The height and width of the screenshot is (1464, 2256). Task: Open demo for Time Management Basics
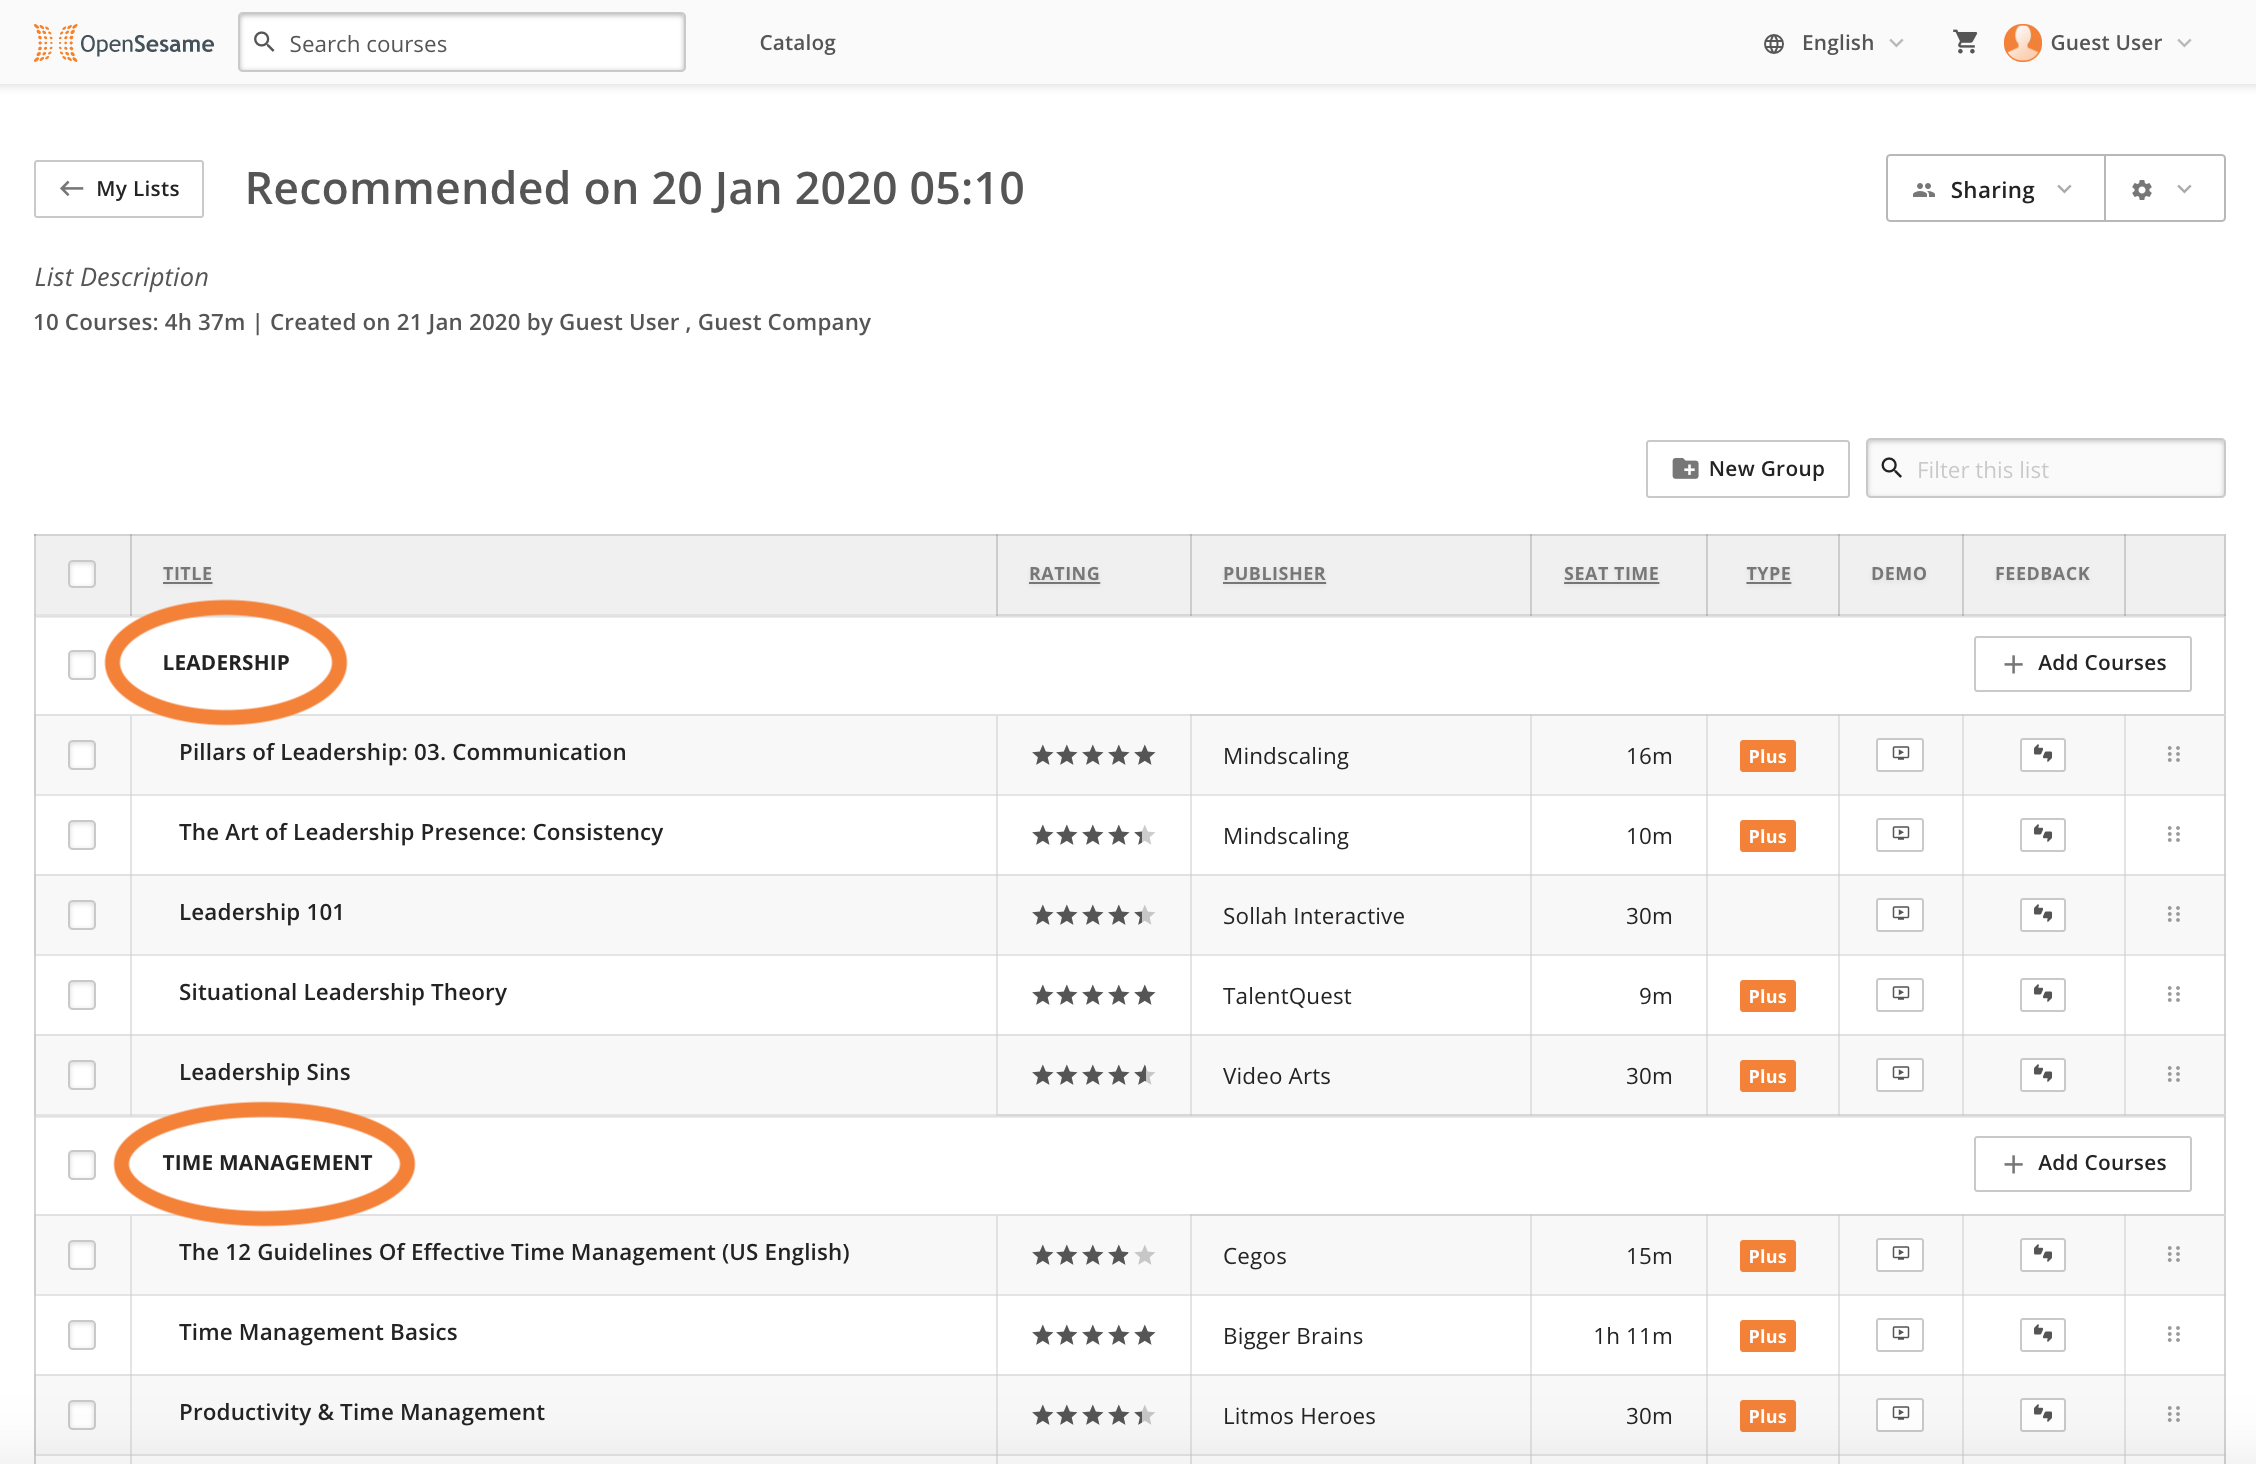pos(1900,1334)
